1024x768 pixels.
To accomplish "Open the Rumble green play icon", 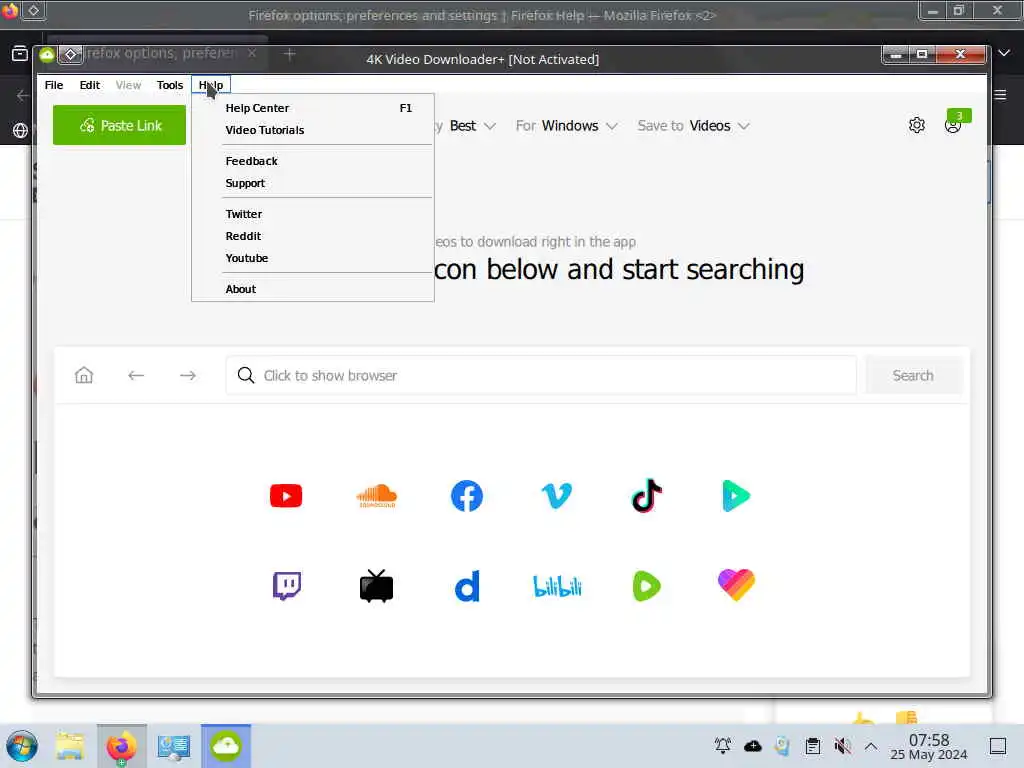I will 647,586.
